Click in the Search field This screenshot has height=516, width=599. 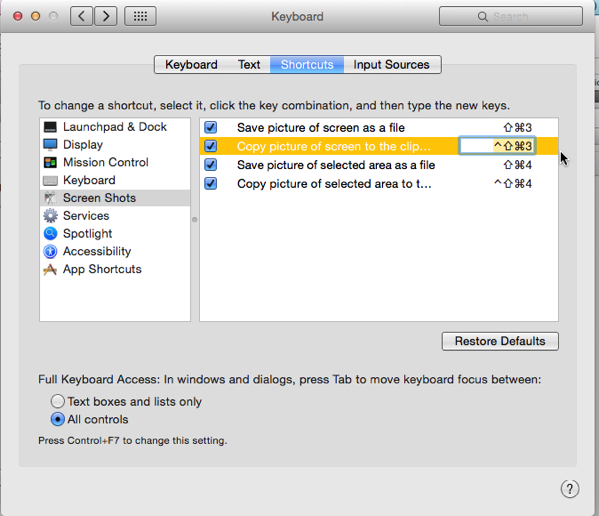511,16
